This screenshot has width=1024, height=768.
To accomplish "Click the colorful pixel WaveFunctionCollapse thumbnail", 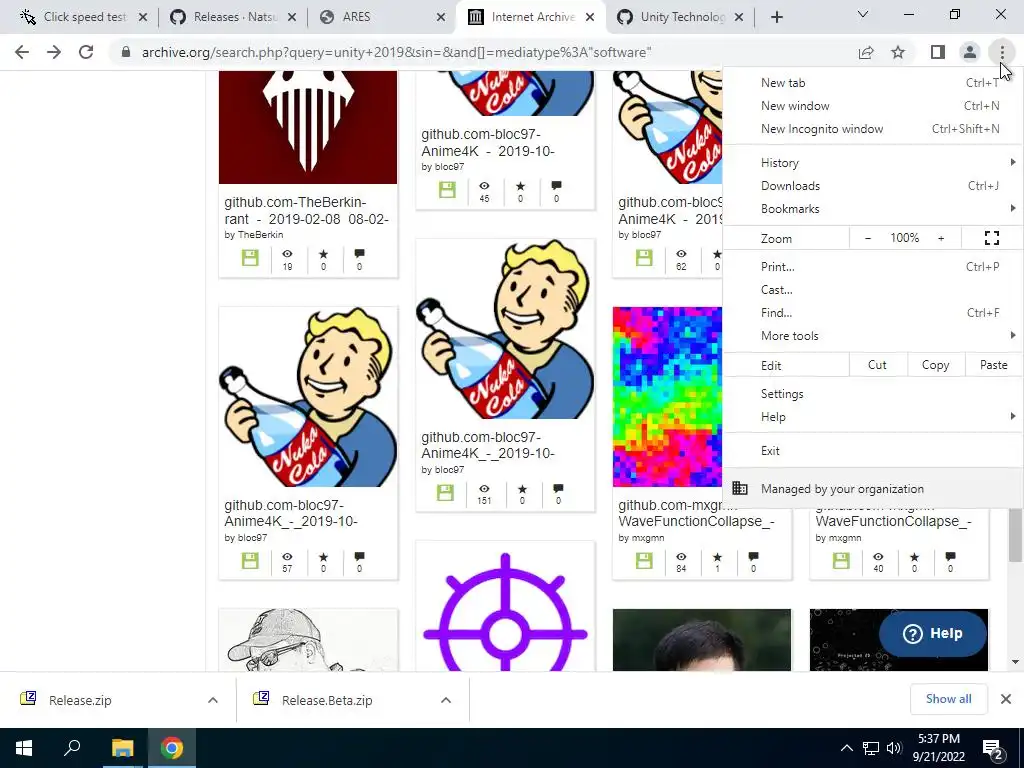I will (667, 396).
